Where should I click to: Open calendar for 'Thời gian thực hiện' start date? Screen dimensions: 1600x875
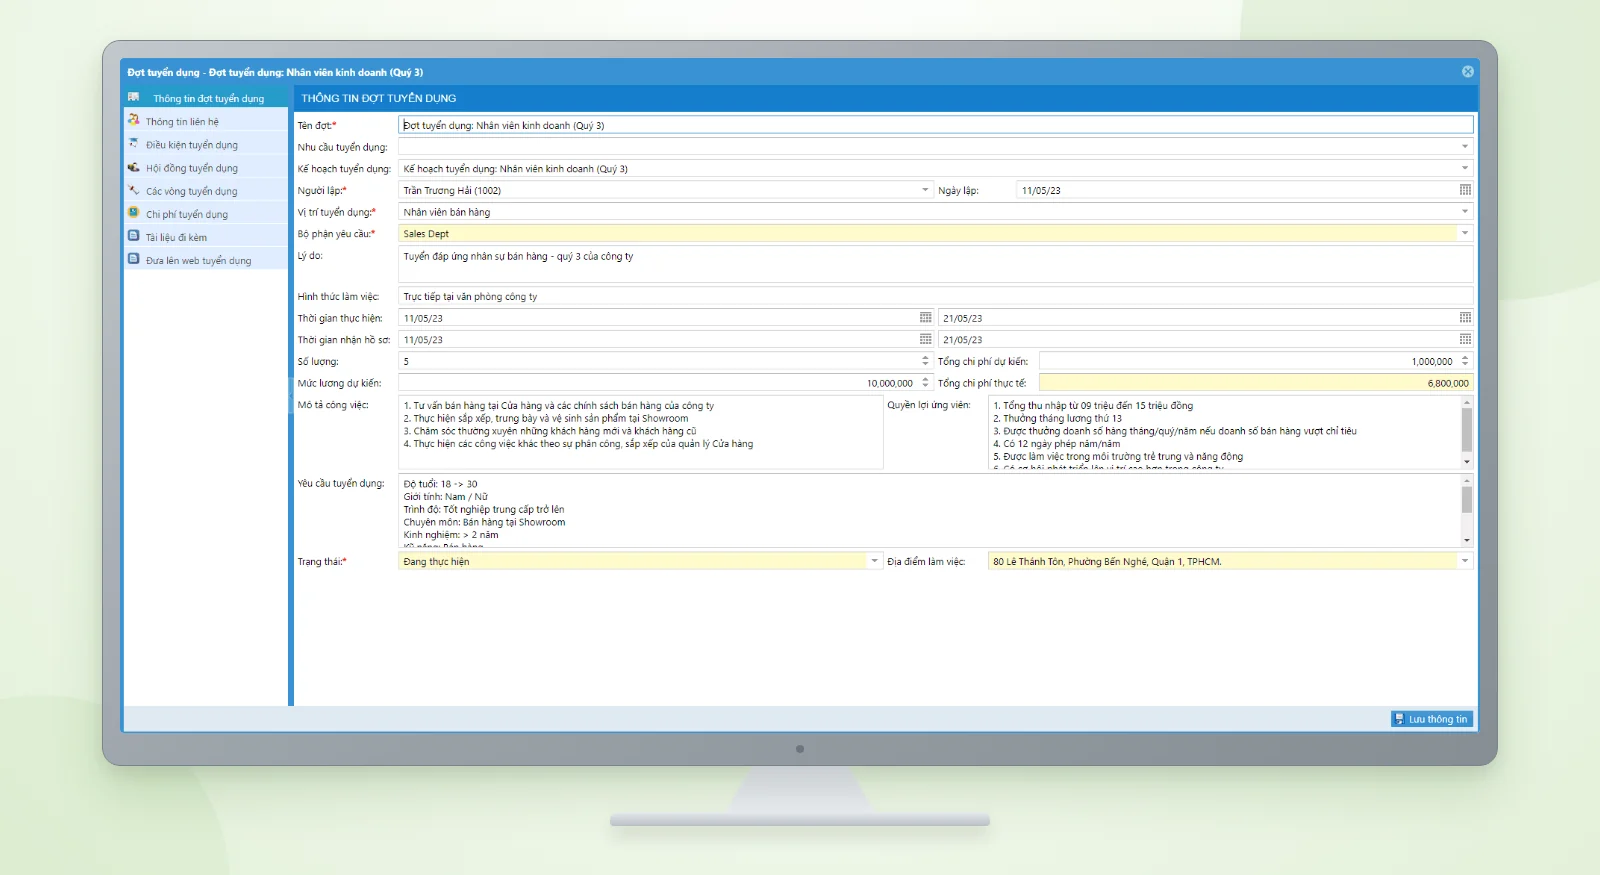pyautogui.click(x=925, y=318)
